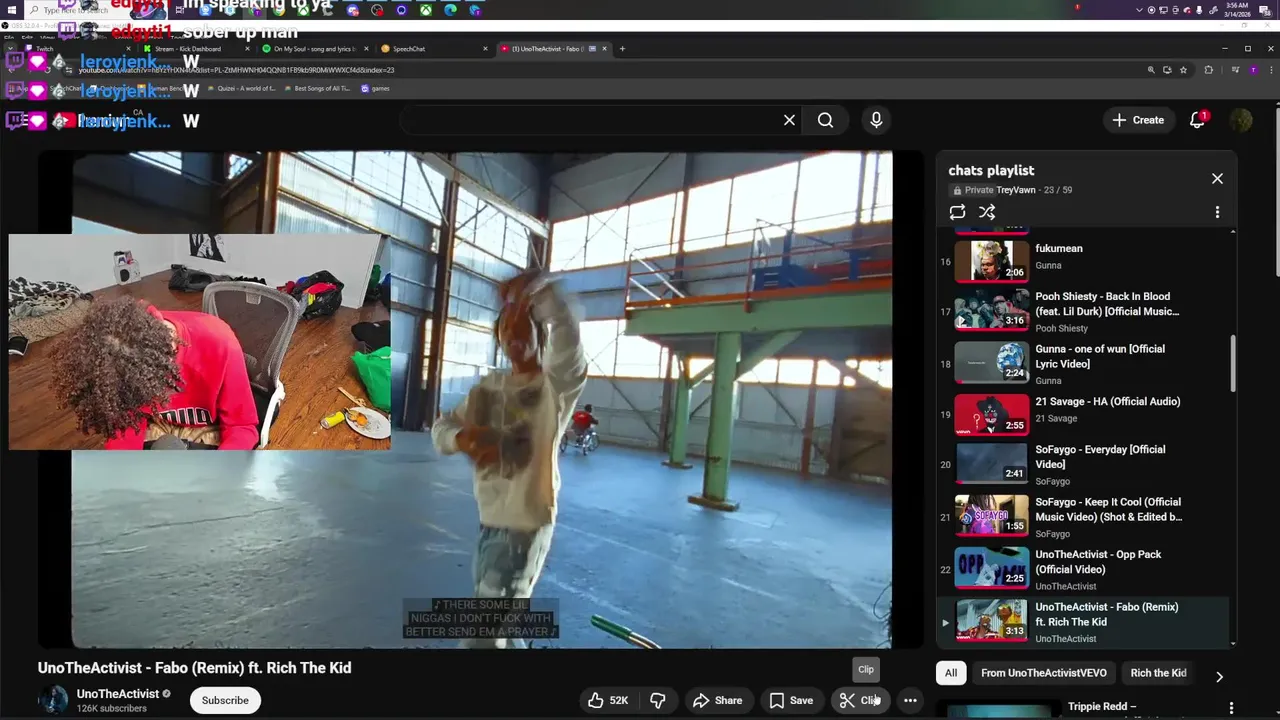Viewport: 1280px width, 720px height.
Task: Click the Create button
Action: coord(1138,120)
